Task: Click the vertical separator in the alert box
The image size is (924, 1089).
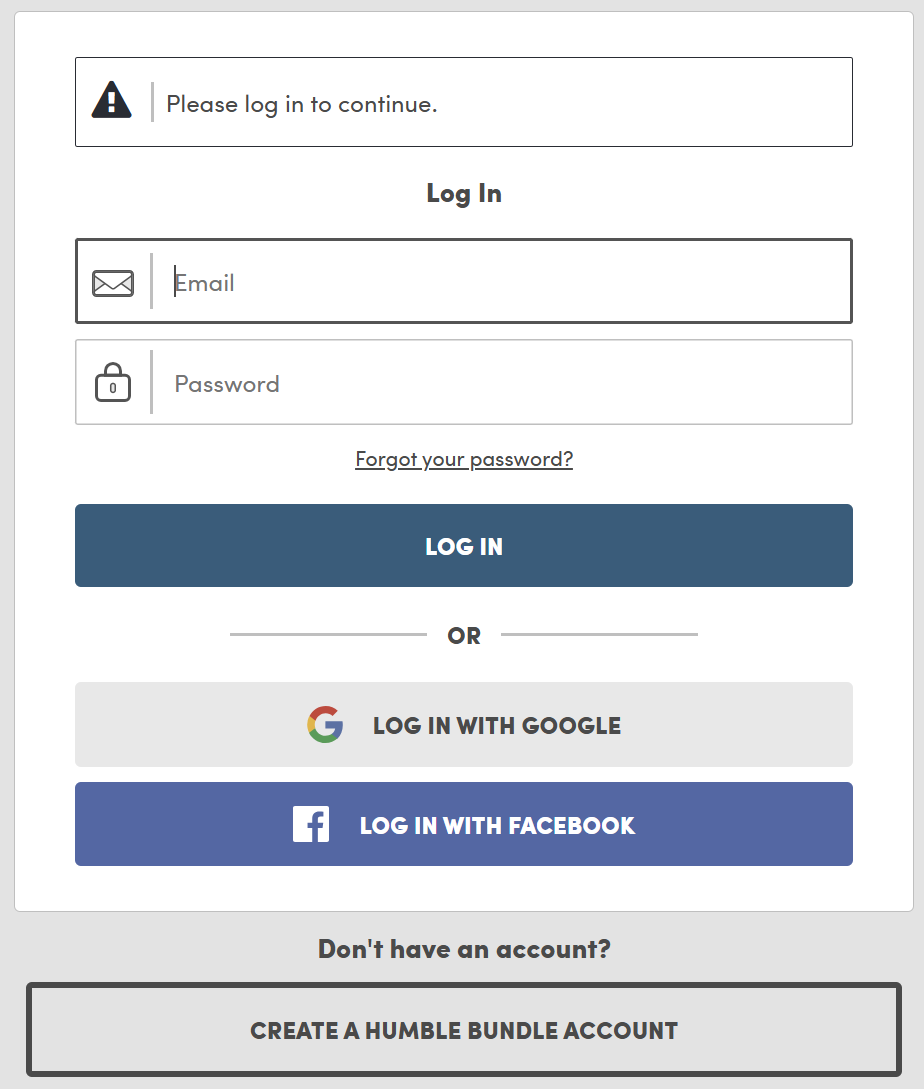Action: 152,102
